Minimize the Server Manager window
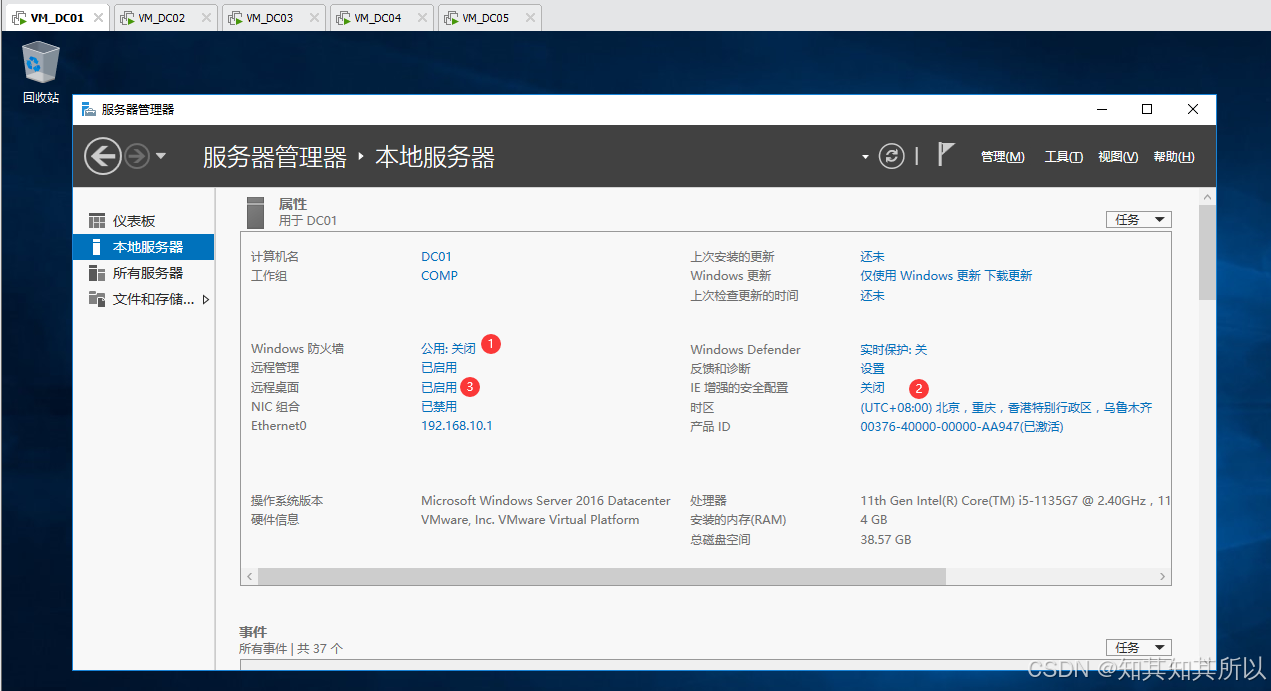The image size is (1271, 691). [1102, 109]
